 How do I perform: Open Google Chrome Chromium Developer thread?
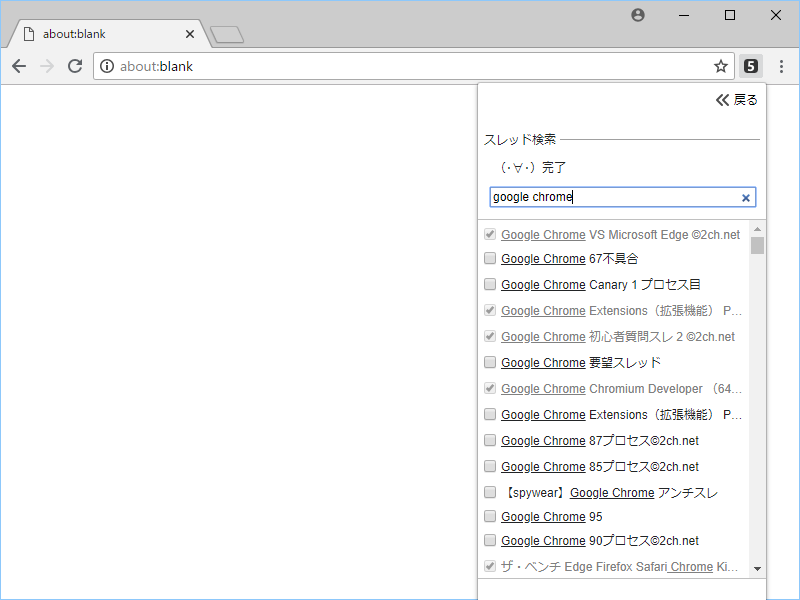(x=621, y=389)
